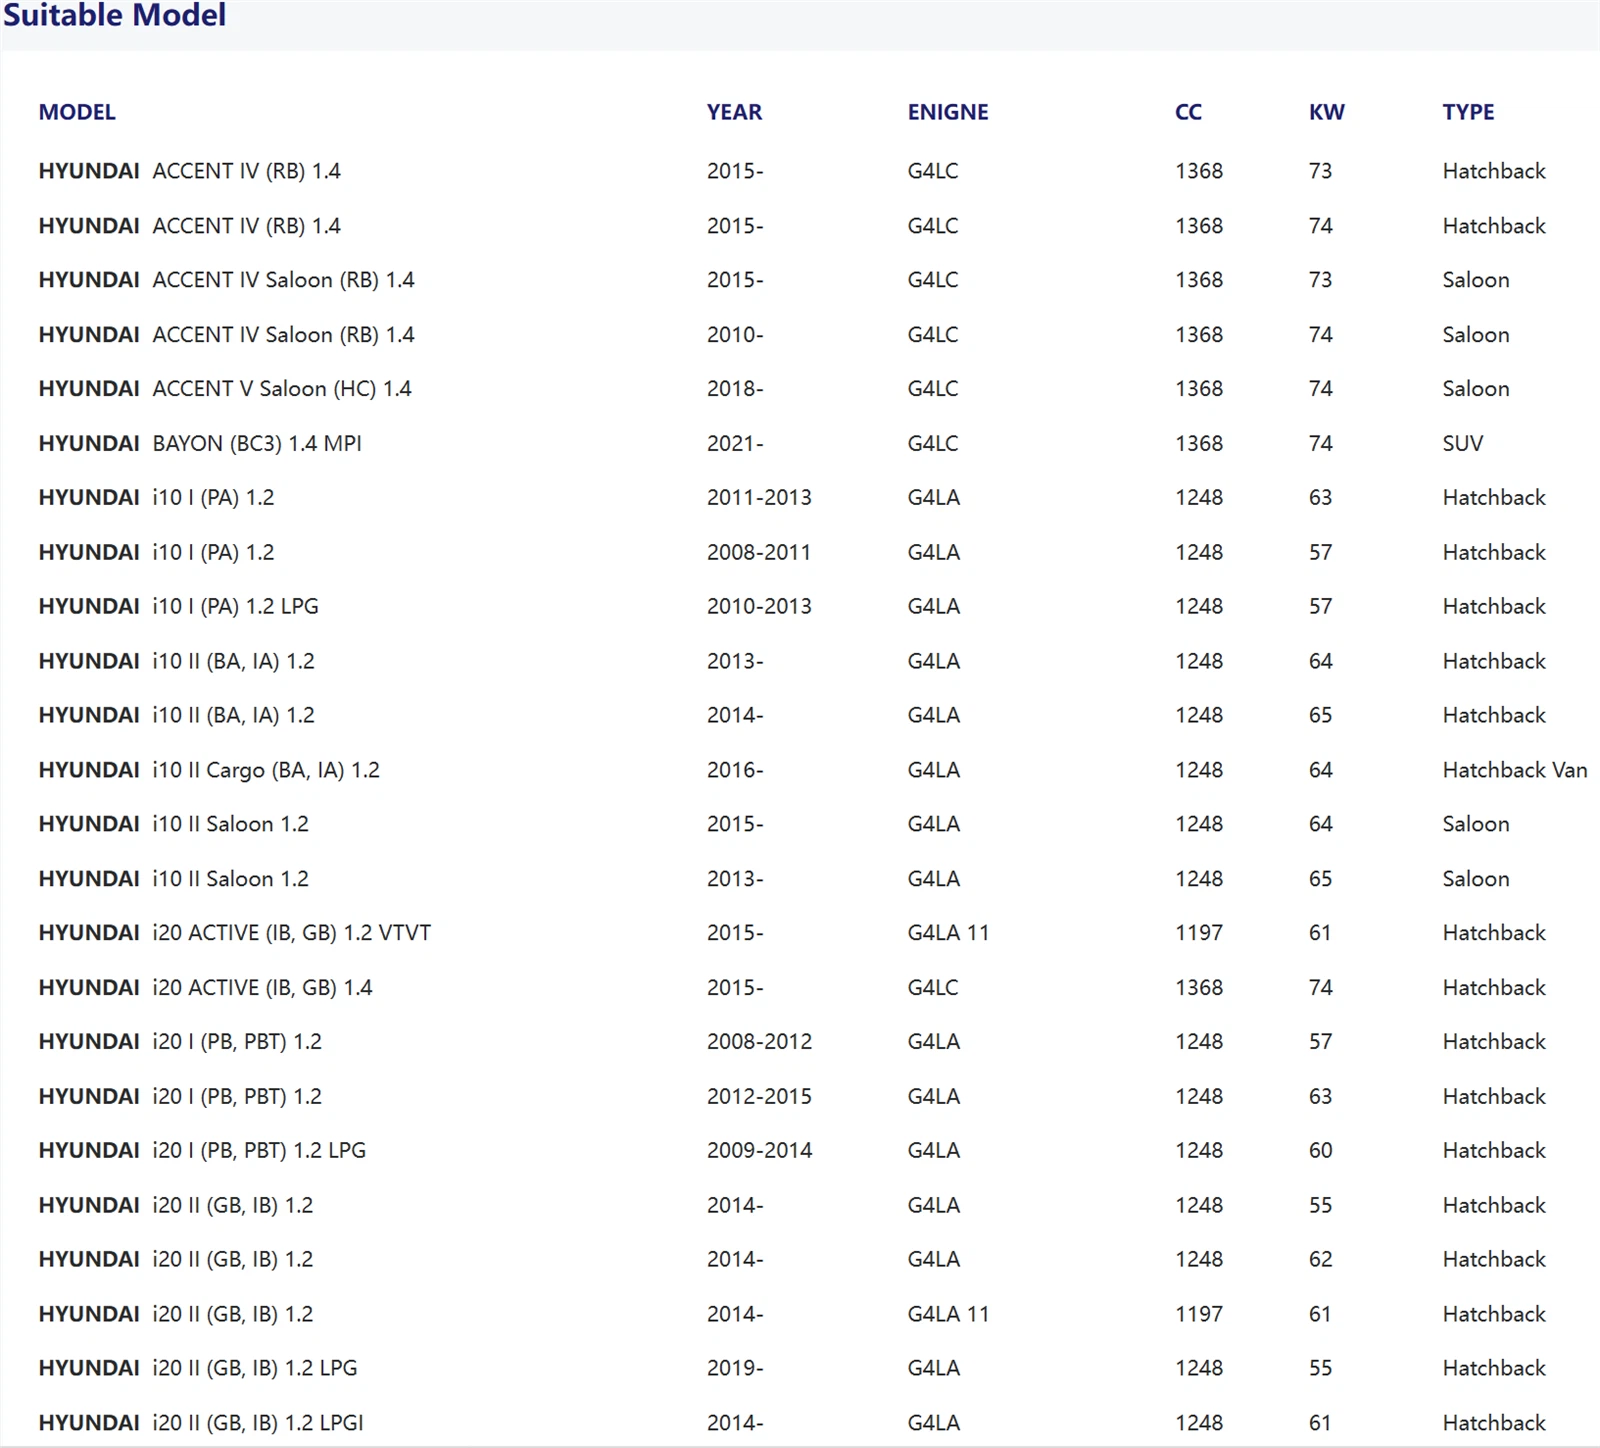Click year '2012-2015' cell

click(759, 1096)
